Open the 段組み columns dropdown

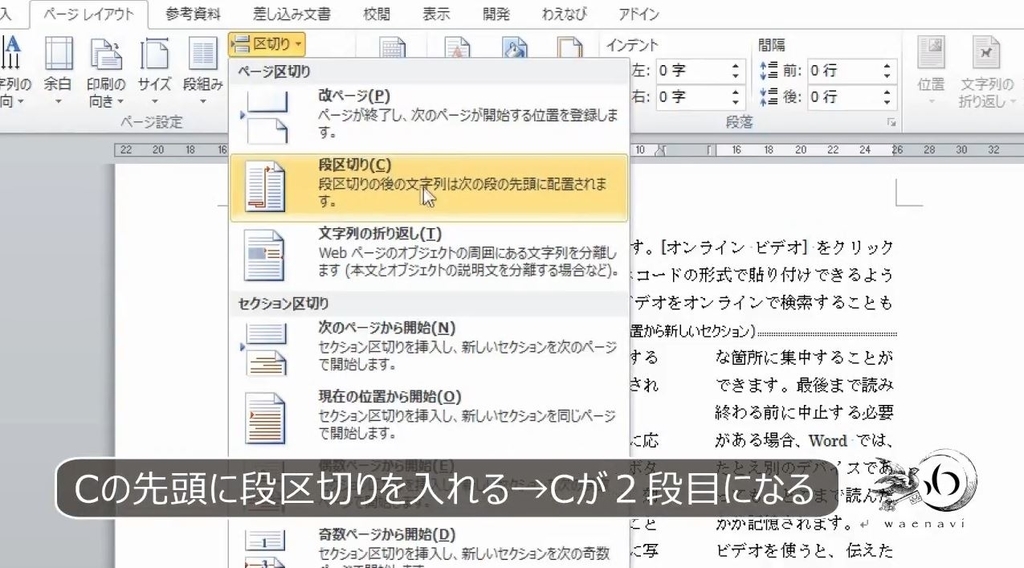pyautogui.click(x=203, y=72)
